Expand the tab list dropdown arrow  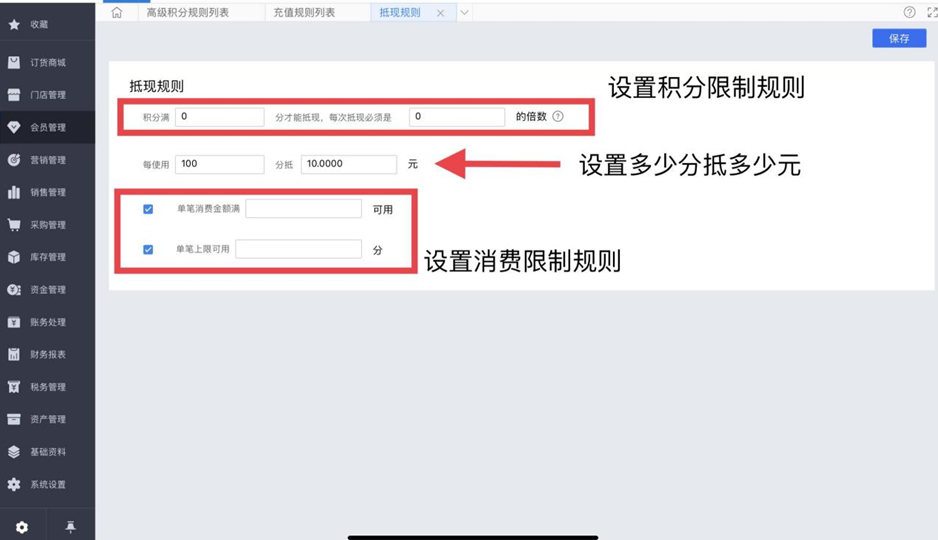tap(464, 13)
